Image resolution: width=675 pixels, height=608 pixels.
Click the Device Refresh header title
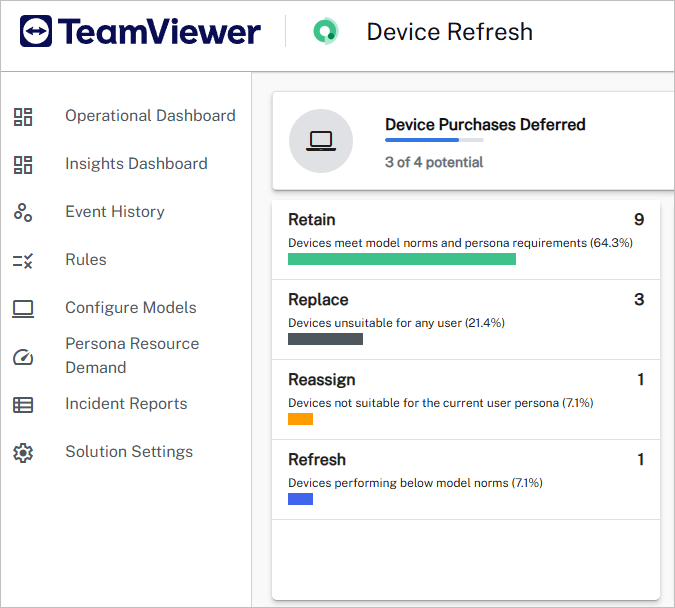(x=449, y=32)
